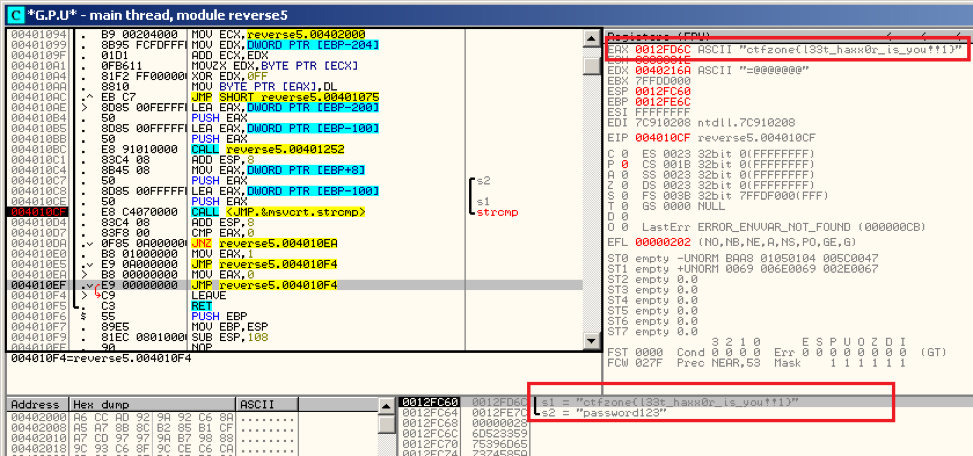Click the disassembly pane scroll-down arrow
Screen dimensions: 973x456
(592, 340)
